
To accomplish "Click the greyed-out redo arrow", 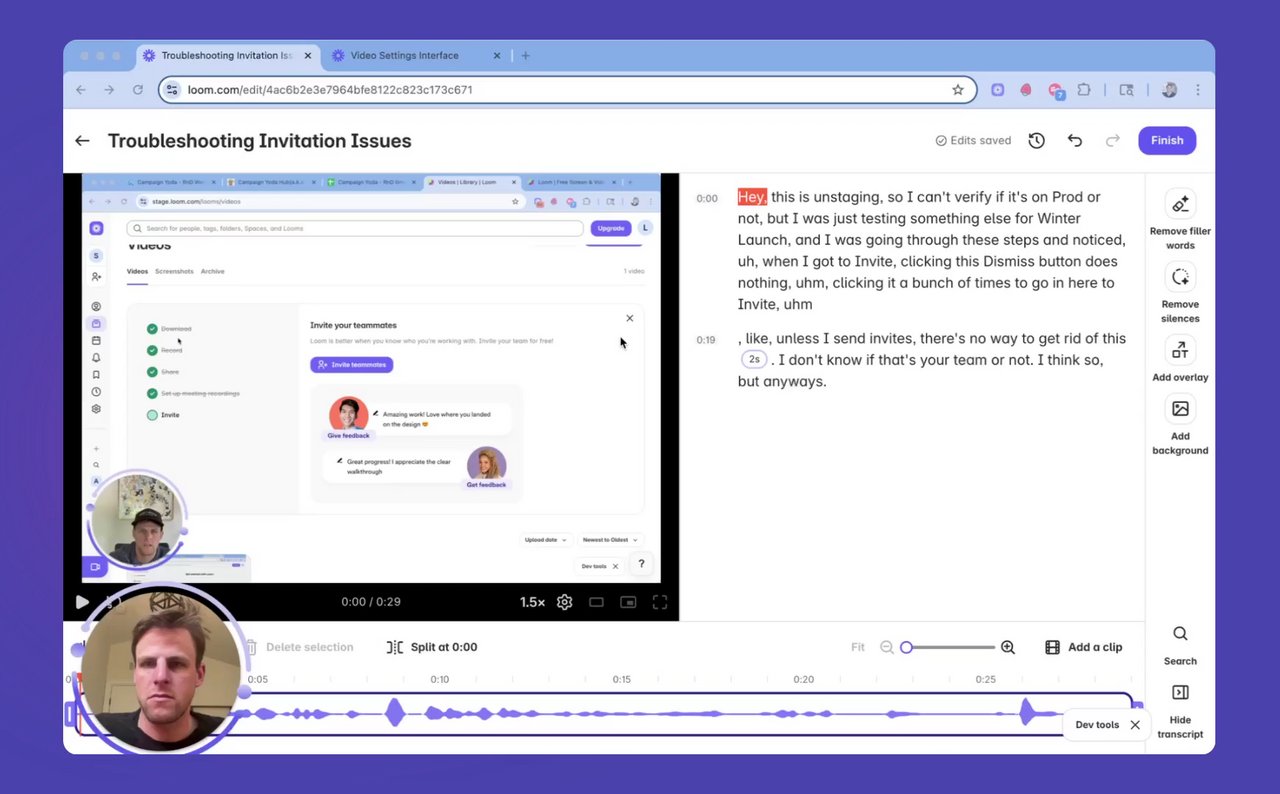I will click(1112, 141).
